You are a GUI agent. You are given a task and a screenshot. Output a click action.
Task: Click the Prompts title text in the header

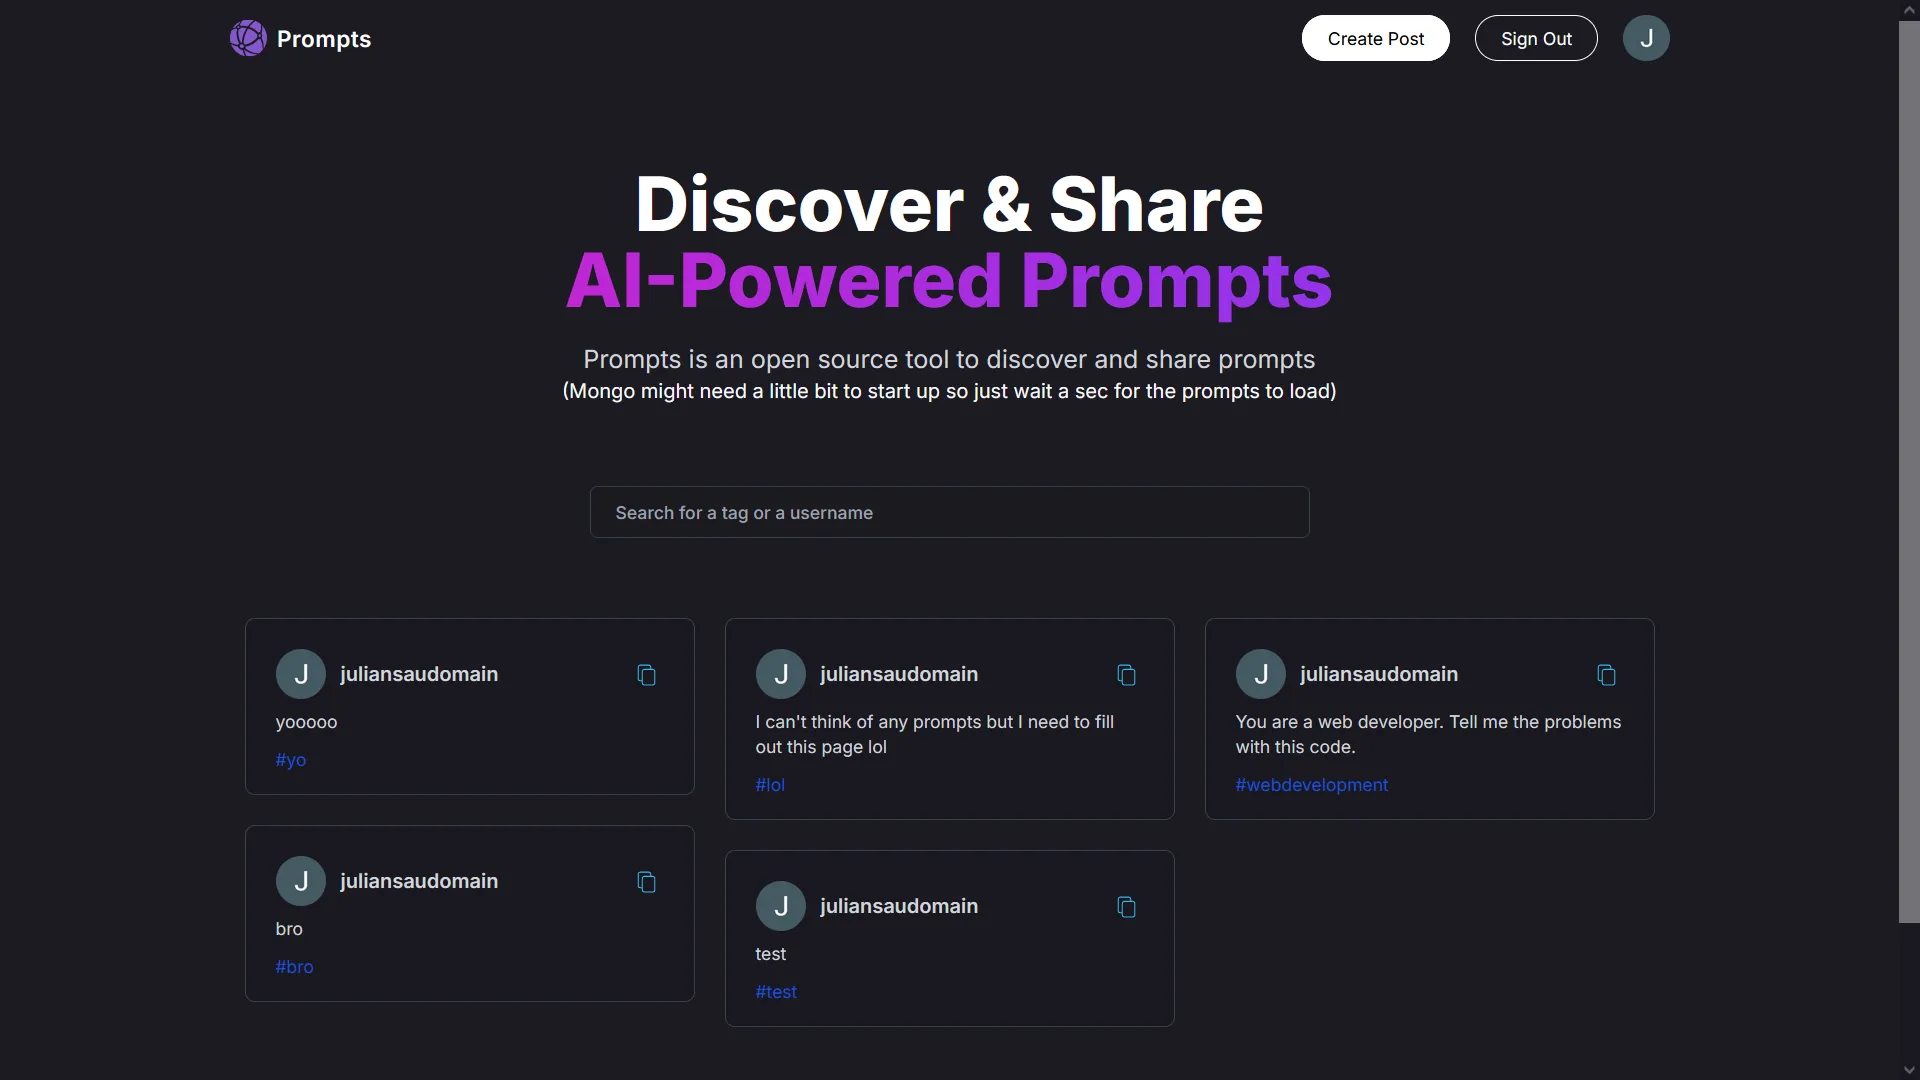coord(323,39)
